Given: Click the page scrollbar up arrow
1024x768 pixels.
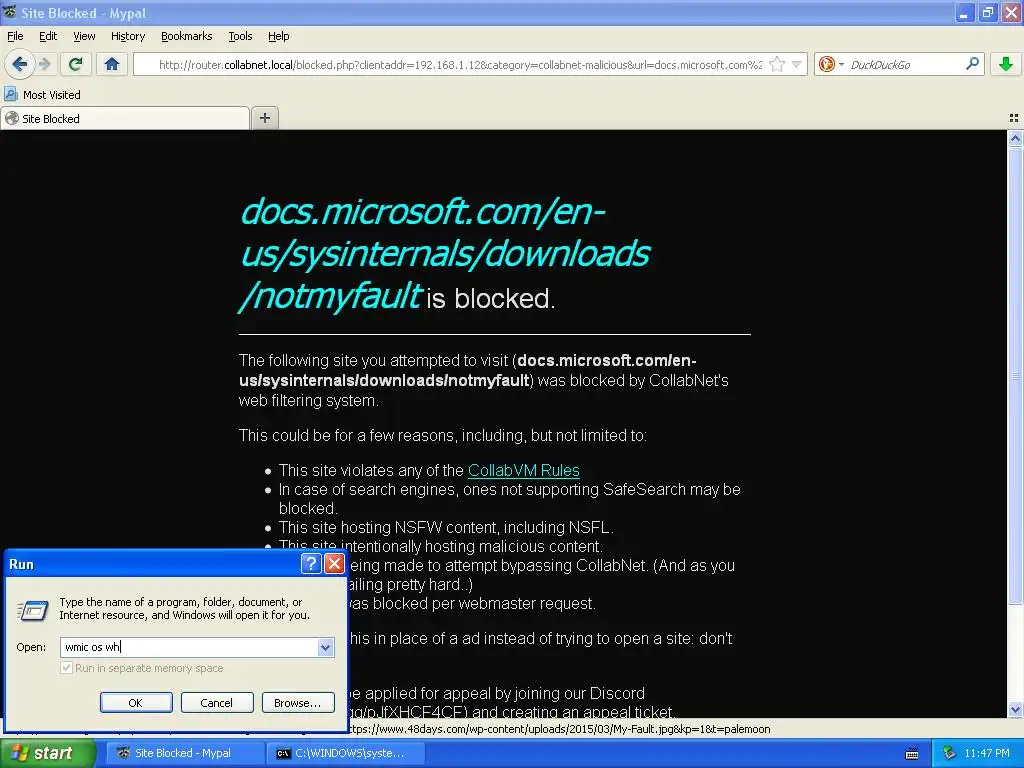Looking at the screenshot, I should tap(1015, 138).
